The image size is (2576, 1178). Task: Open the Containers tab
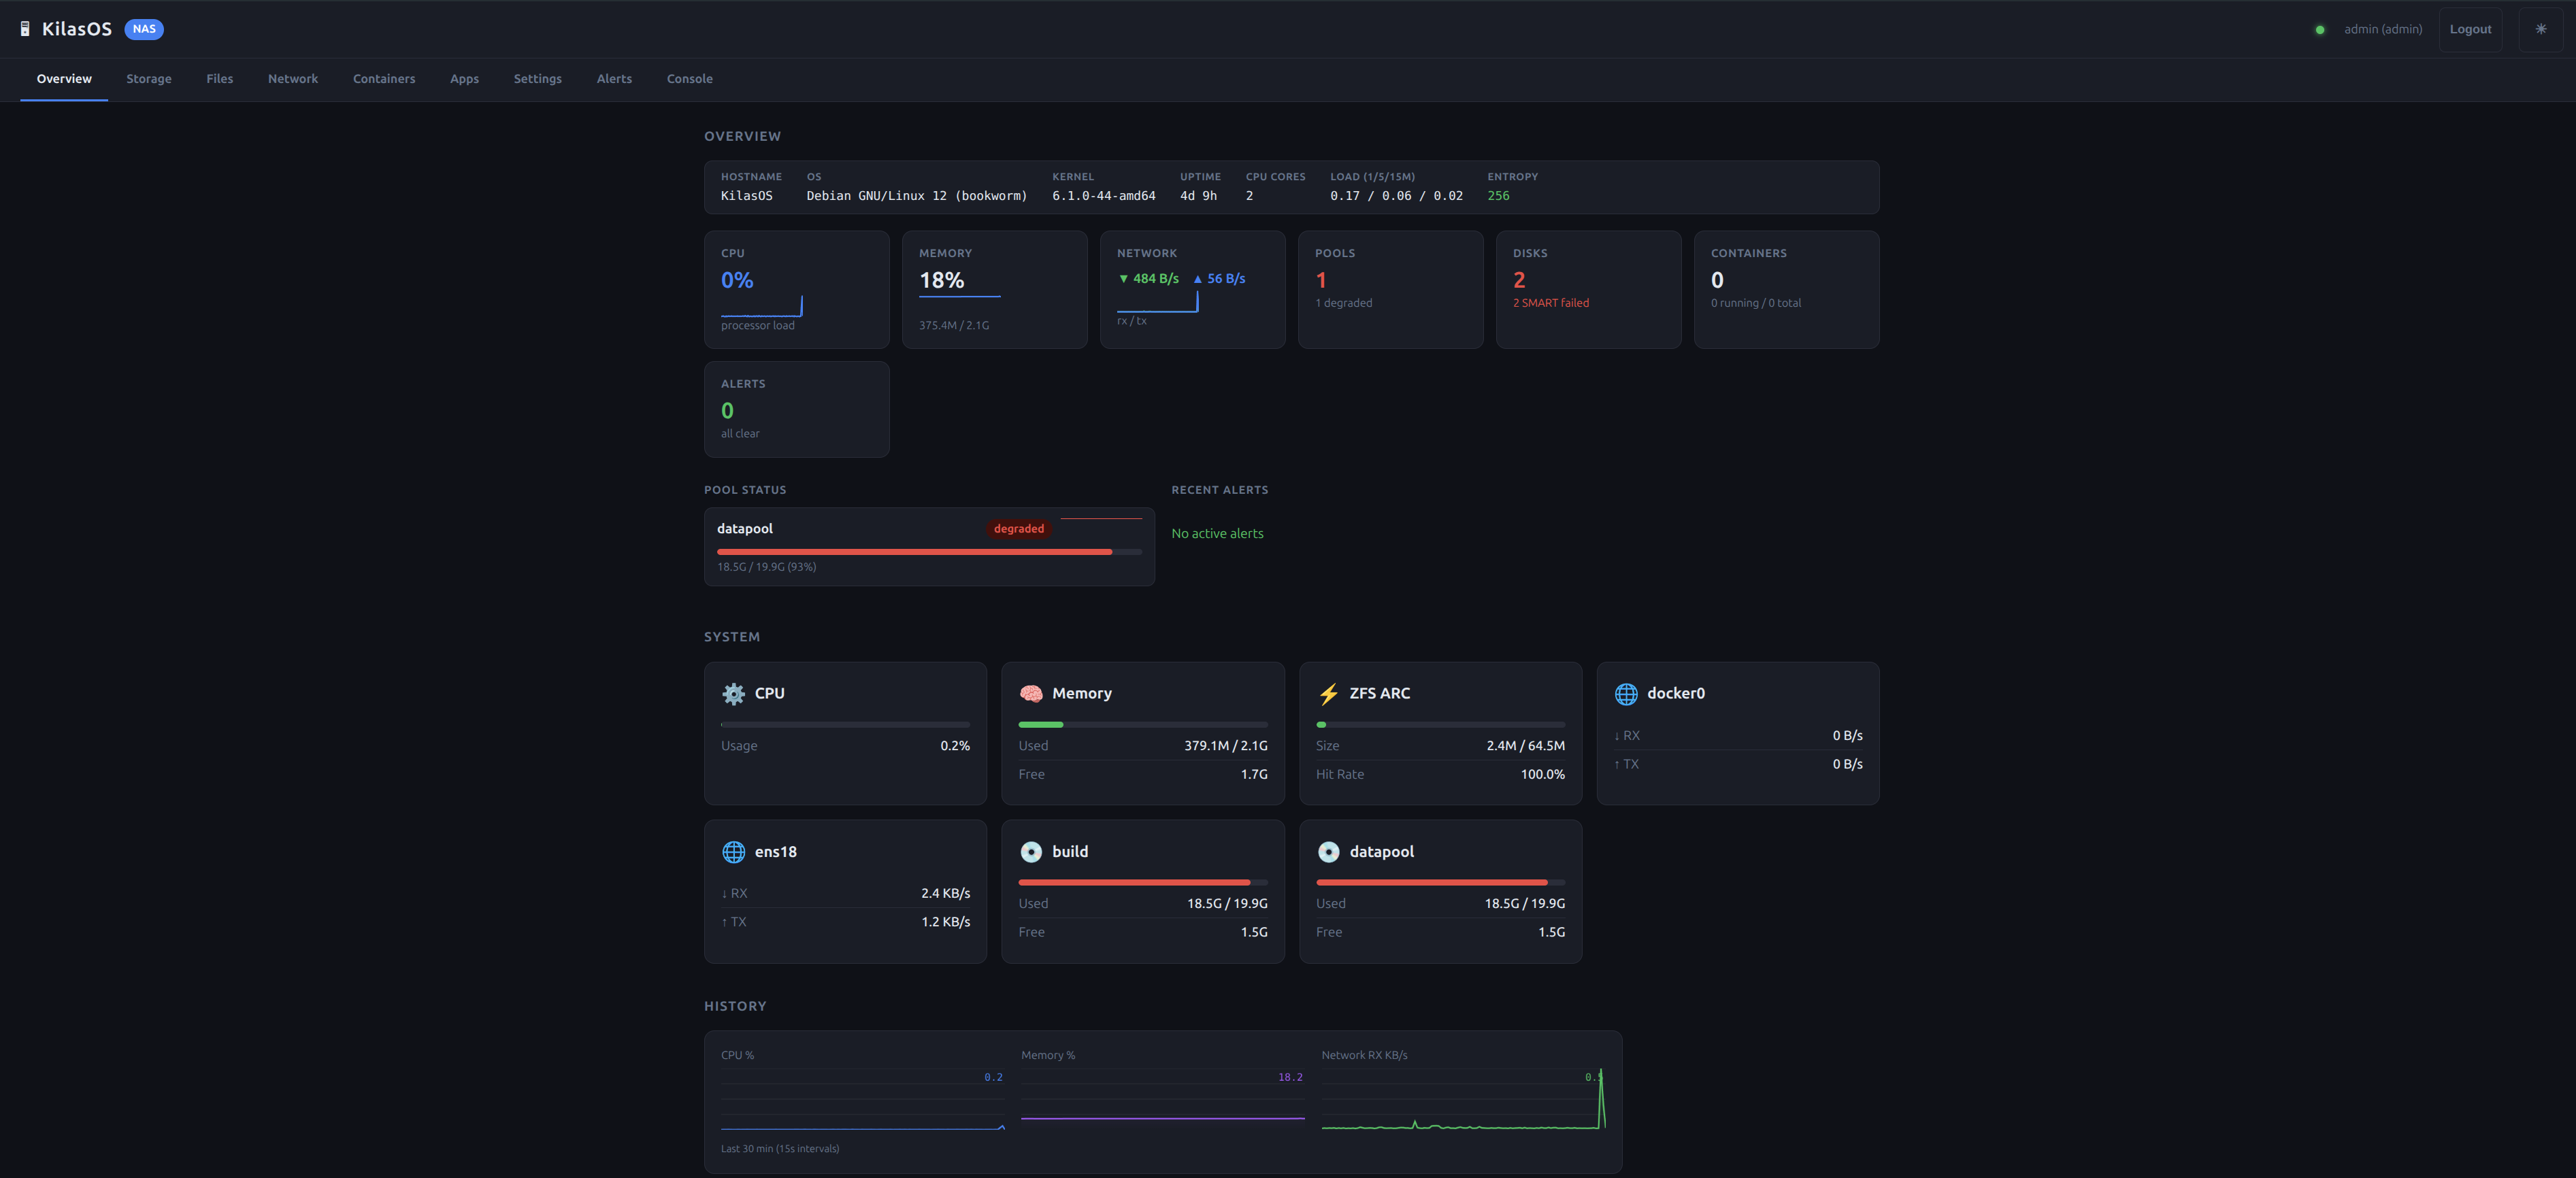(384, 79)
